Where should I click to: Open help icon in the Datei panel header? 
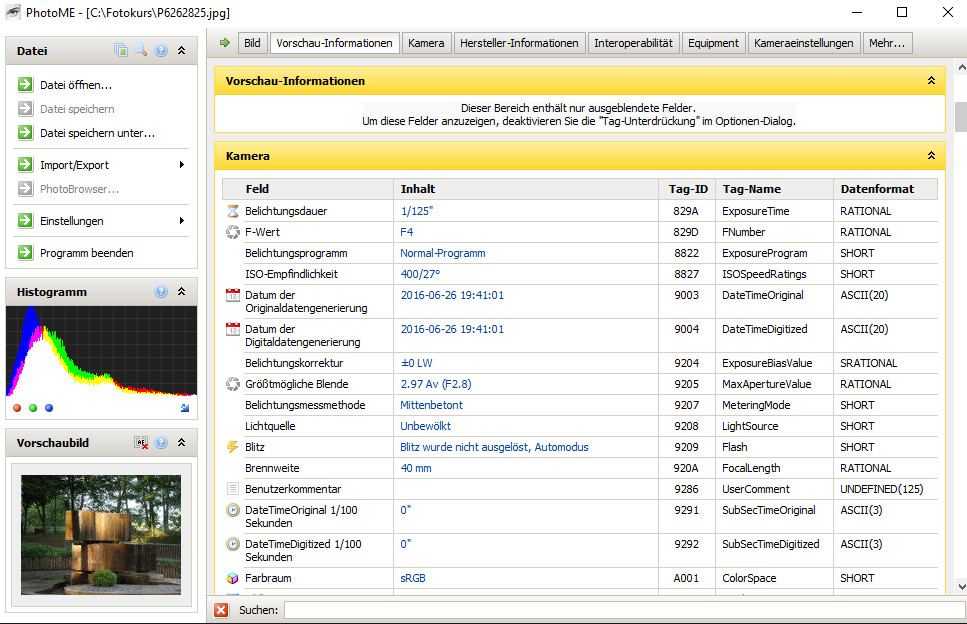coord(161,50)
